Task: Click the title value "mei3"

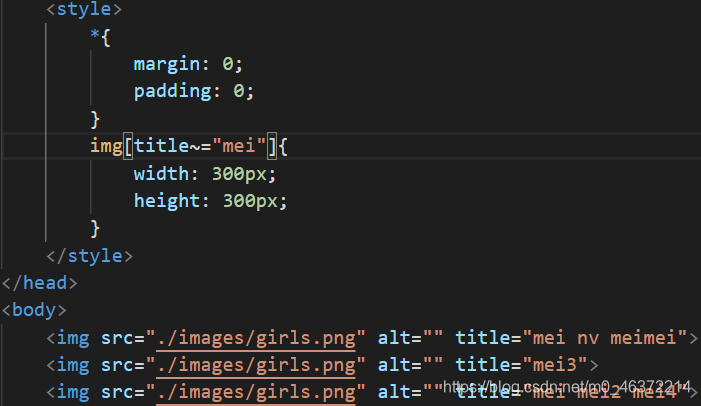Action: (554, 365)
